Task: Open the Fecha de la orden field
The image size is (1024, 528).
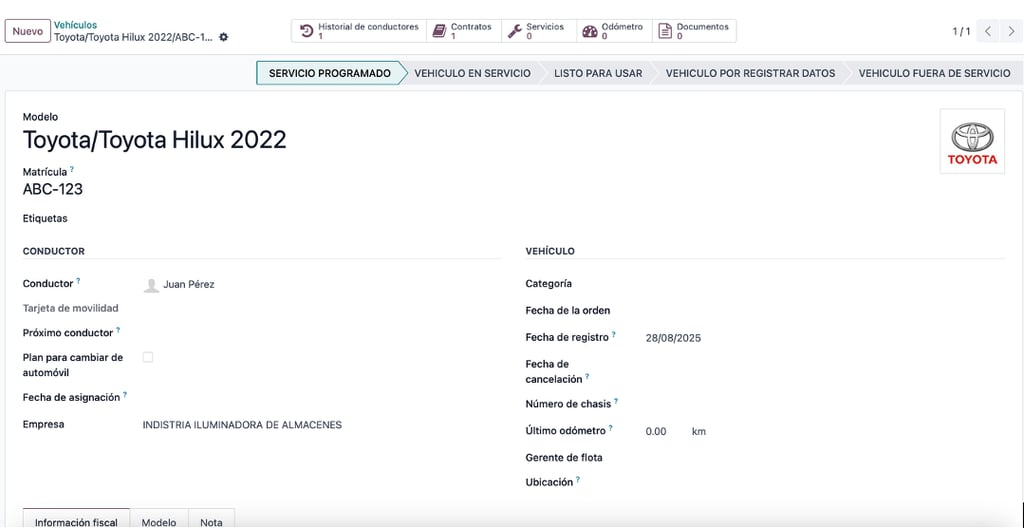Action: 824,310
